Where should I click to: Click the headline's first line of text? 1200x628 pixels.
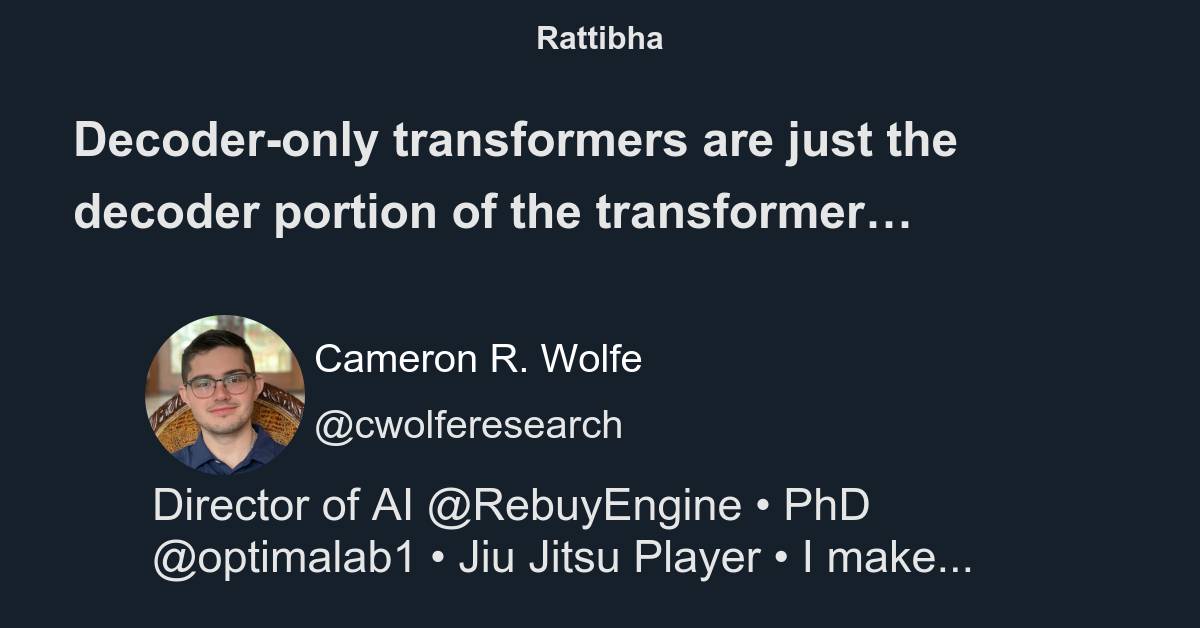point(515,141)
